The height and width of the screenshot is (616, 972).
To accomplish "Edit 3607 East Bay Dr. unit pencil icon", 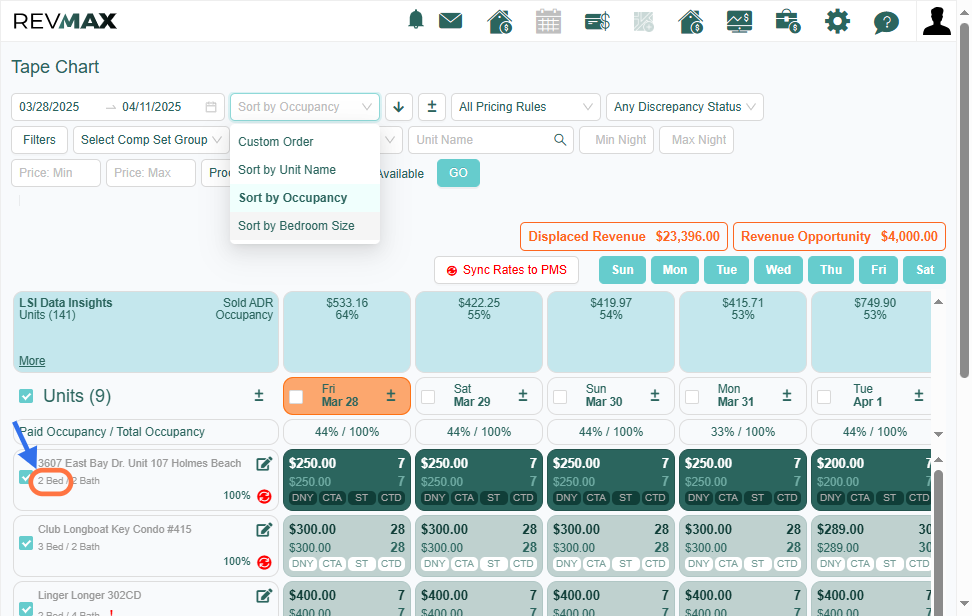I will tap(264, 464).
